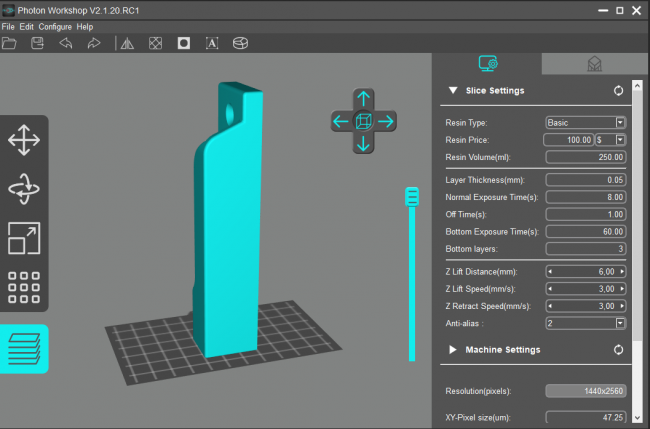Viewport: 650px width, 429px height.
Task: Reset Slice Settings with refresh button
Action: pyautogui.click(x=618, y=90)
